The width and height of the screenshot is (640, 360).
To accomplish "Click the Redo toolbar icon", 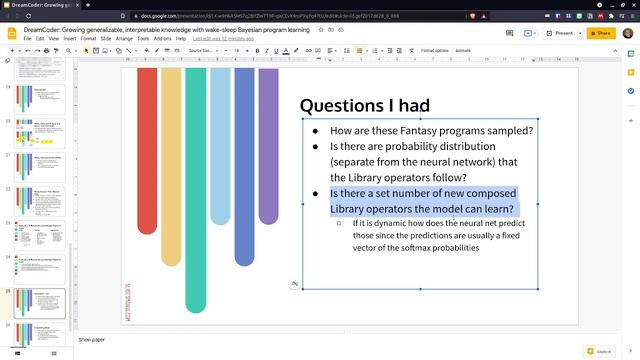I will tap(37, 51).
